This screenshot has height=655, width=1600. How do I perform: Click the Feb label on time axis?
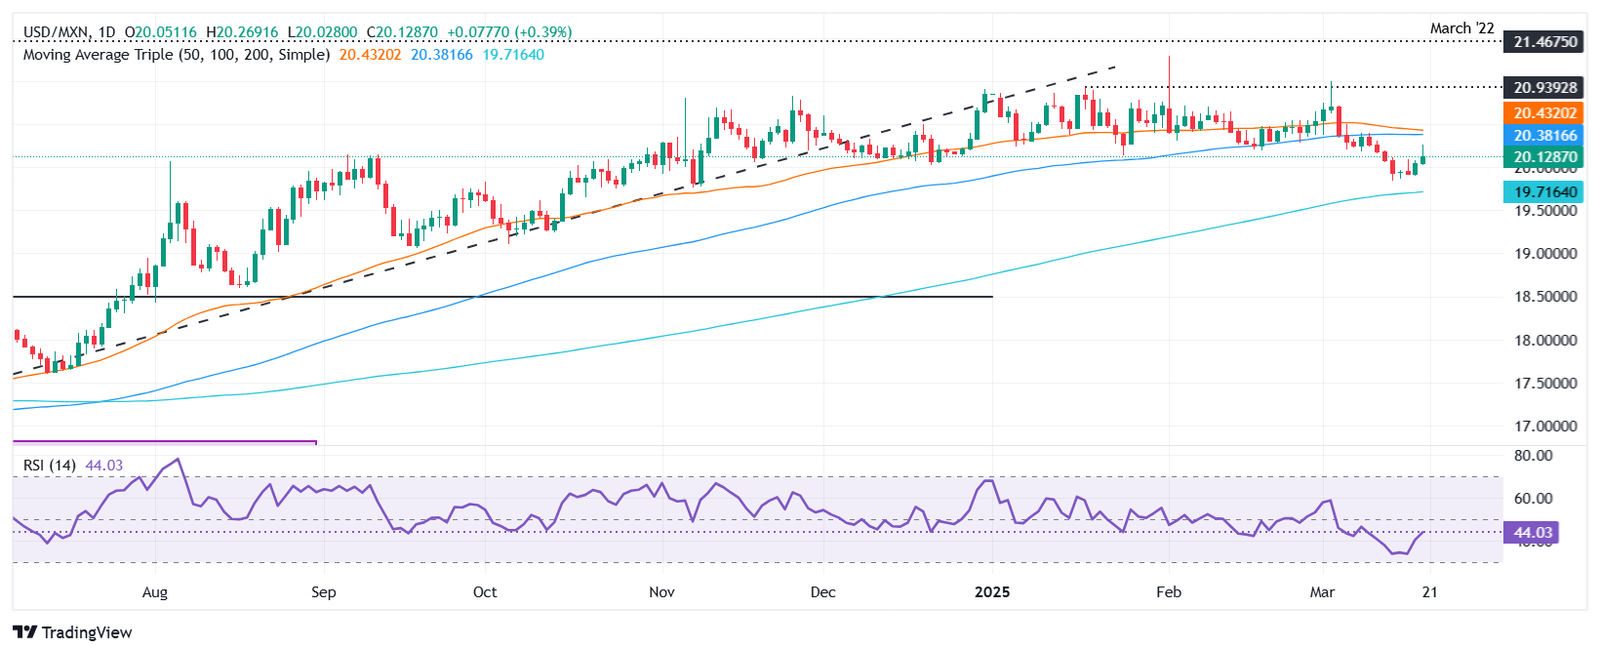tap(1168, 592)
